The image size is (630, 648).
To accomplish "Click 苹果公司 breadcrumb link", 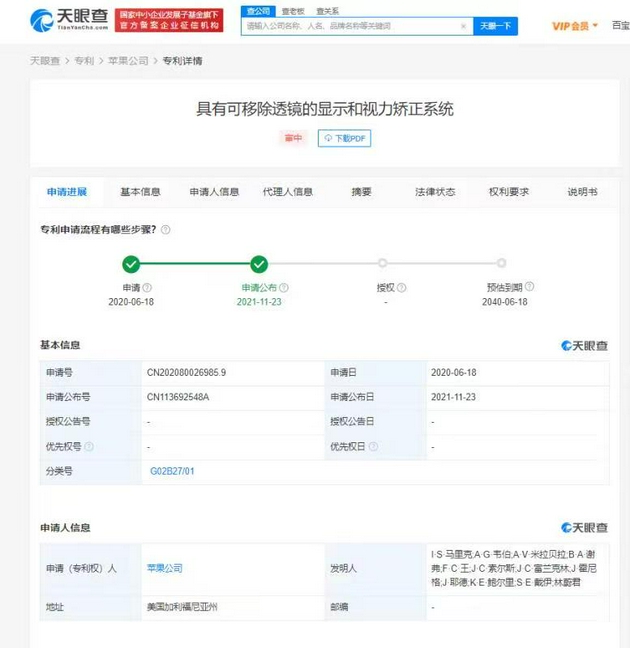I will [128, 61].
